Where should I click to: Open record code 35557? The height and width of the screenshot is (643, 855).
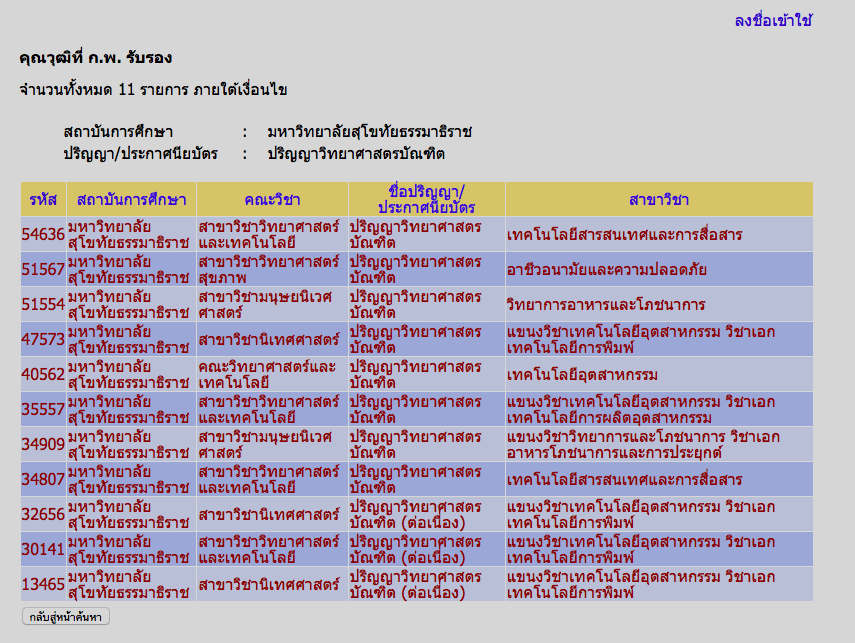tap(43, 409)
